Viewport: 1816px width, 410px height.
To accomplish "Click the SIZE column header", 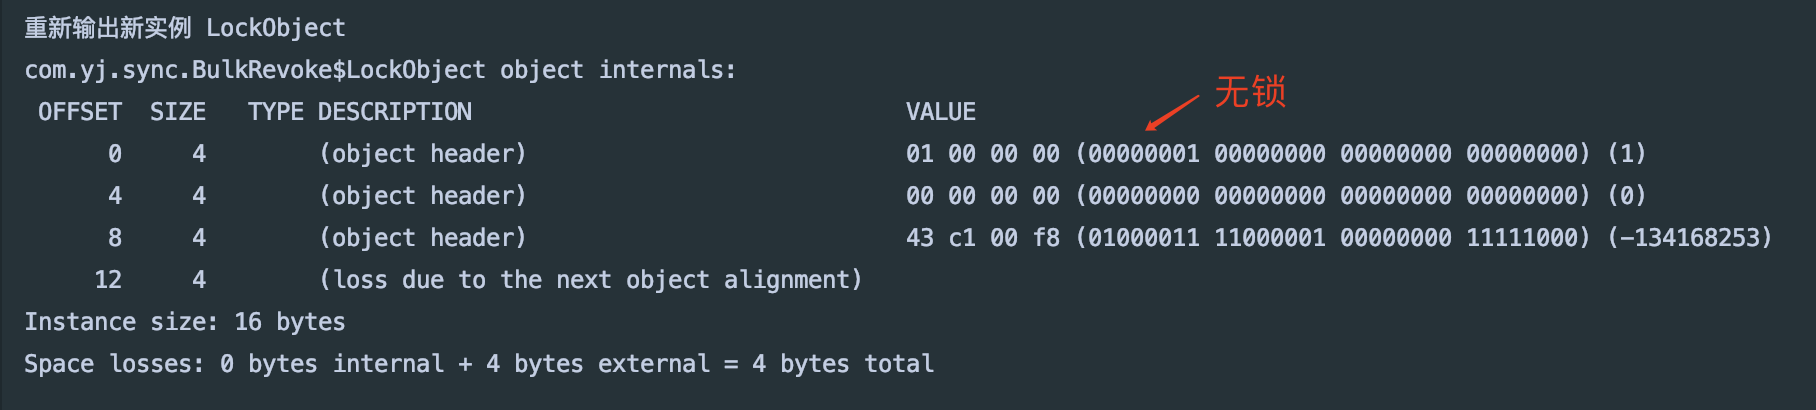I will tap(178, 112).
